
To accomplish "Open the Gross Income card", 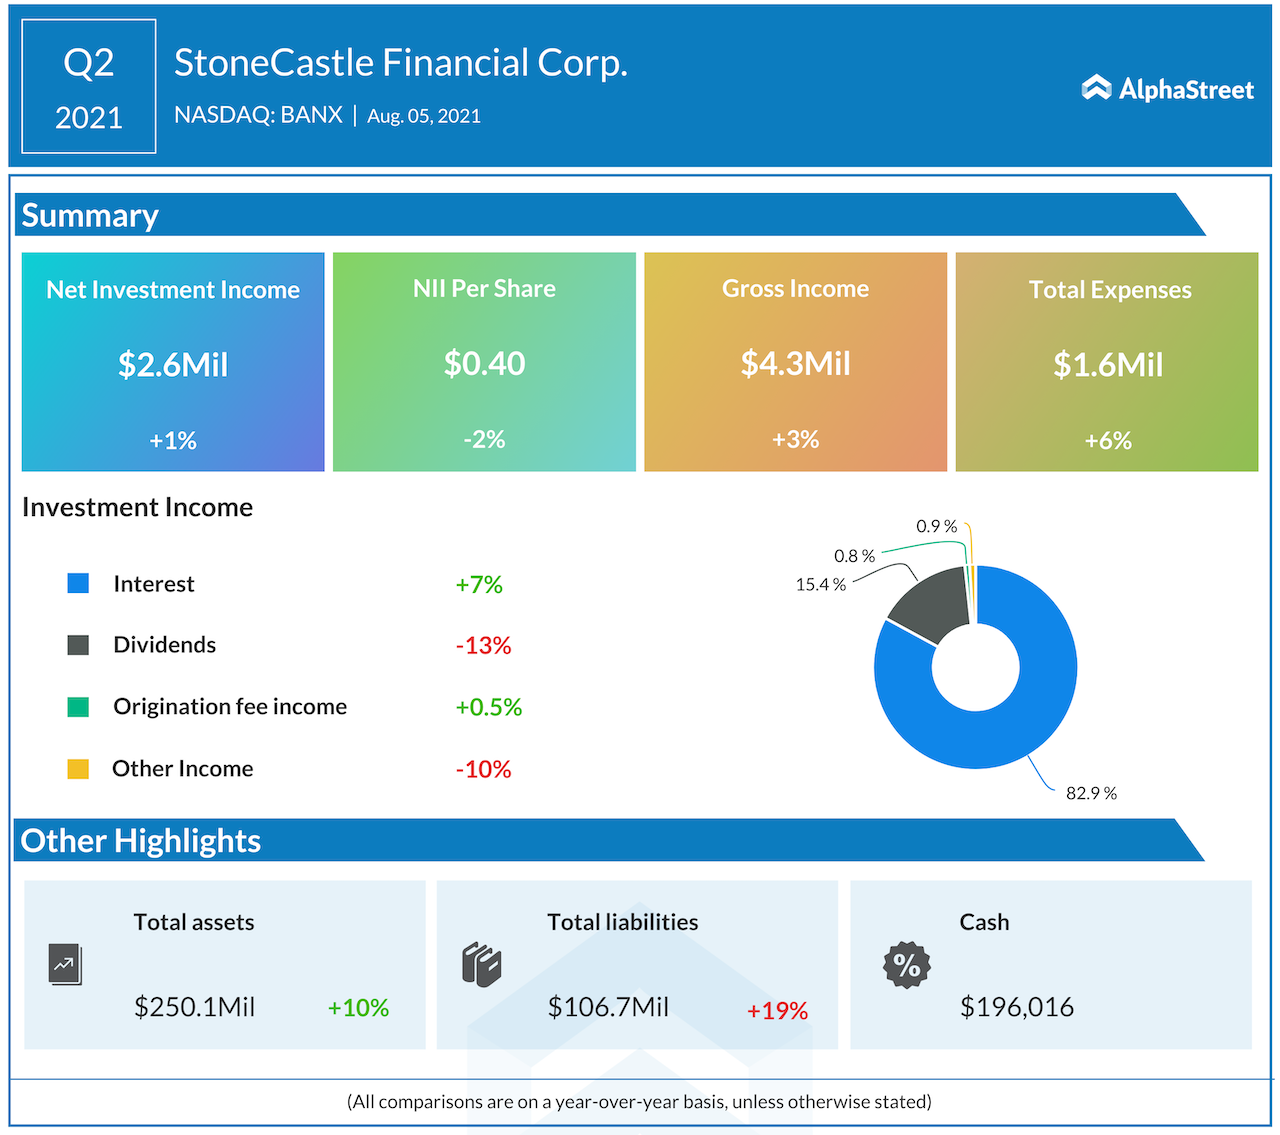I will 795,362.
